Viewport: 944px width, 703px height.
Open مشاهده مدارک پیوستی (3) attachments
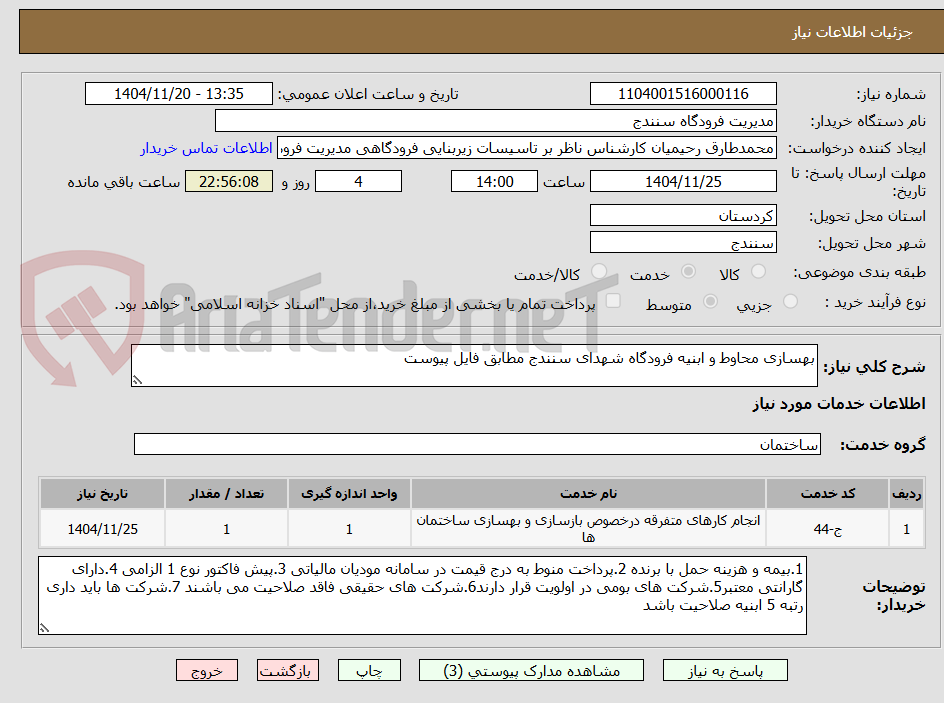[x=531, y=670]
